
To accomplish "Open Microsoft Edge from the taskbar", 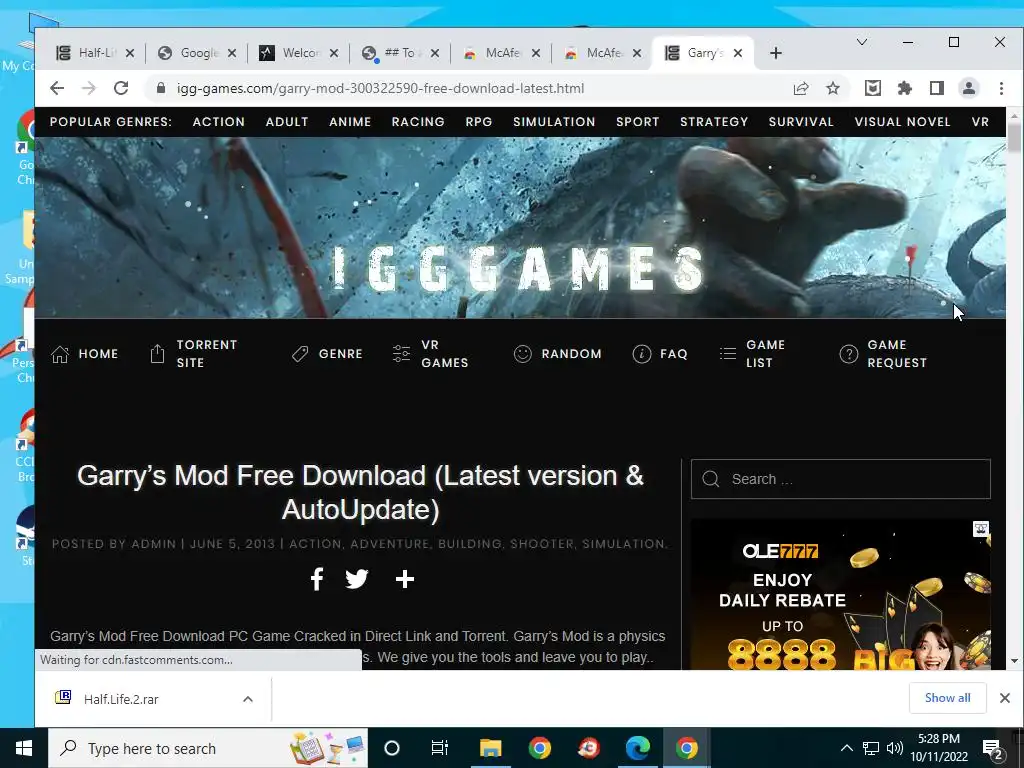I will click(637, 748).
